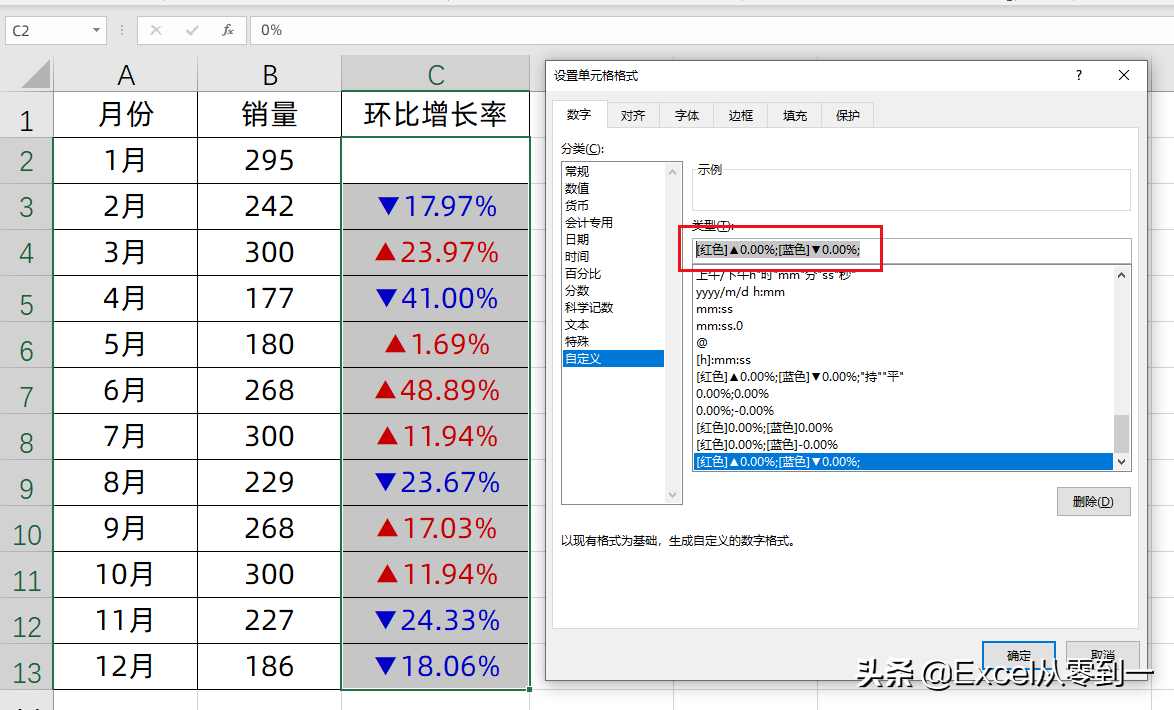Viewport: 1174px width, 710px height.
Task: Switch to the 对齐 tab
Action: point(633,115)
